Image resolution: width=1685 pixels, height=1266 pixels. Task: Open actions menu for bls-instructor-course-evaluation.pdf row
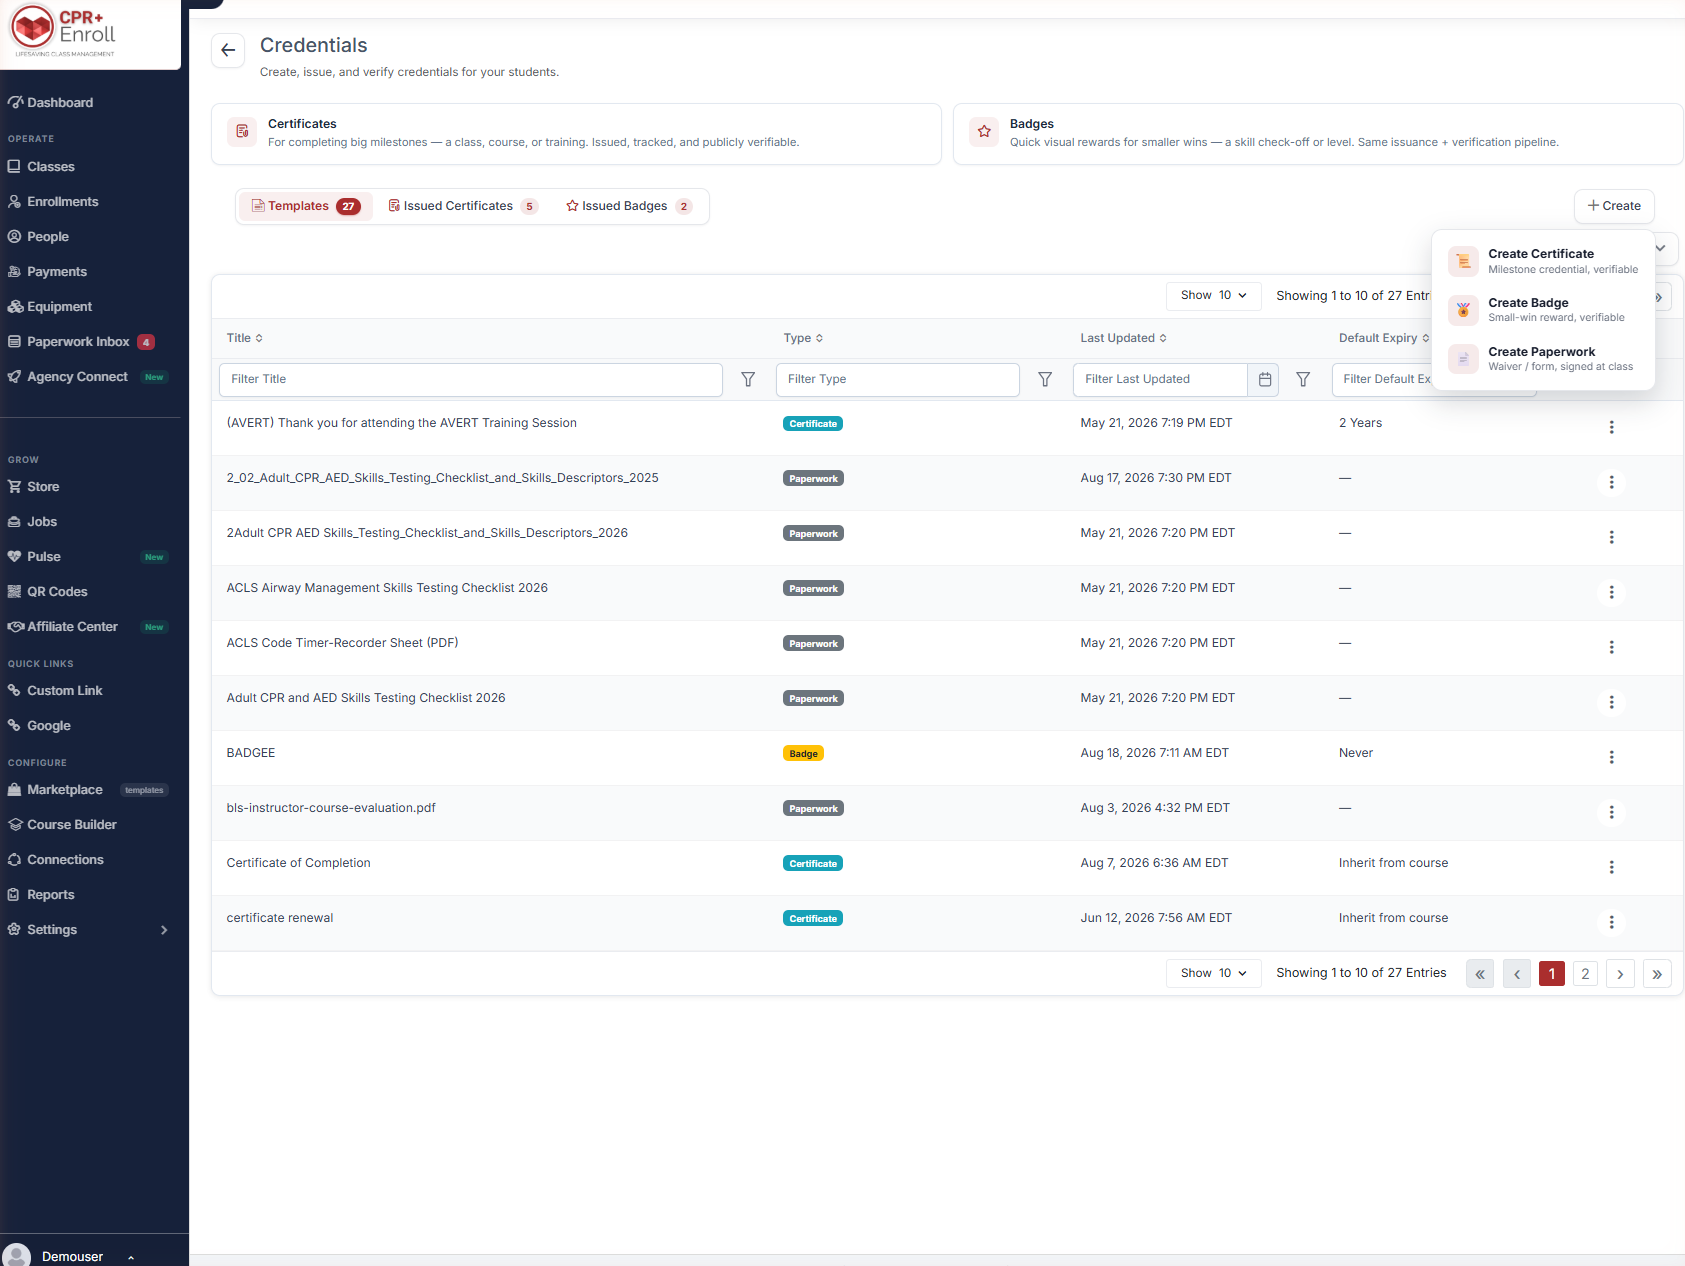(x=1611, y=812)
